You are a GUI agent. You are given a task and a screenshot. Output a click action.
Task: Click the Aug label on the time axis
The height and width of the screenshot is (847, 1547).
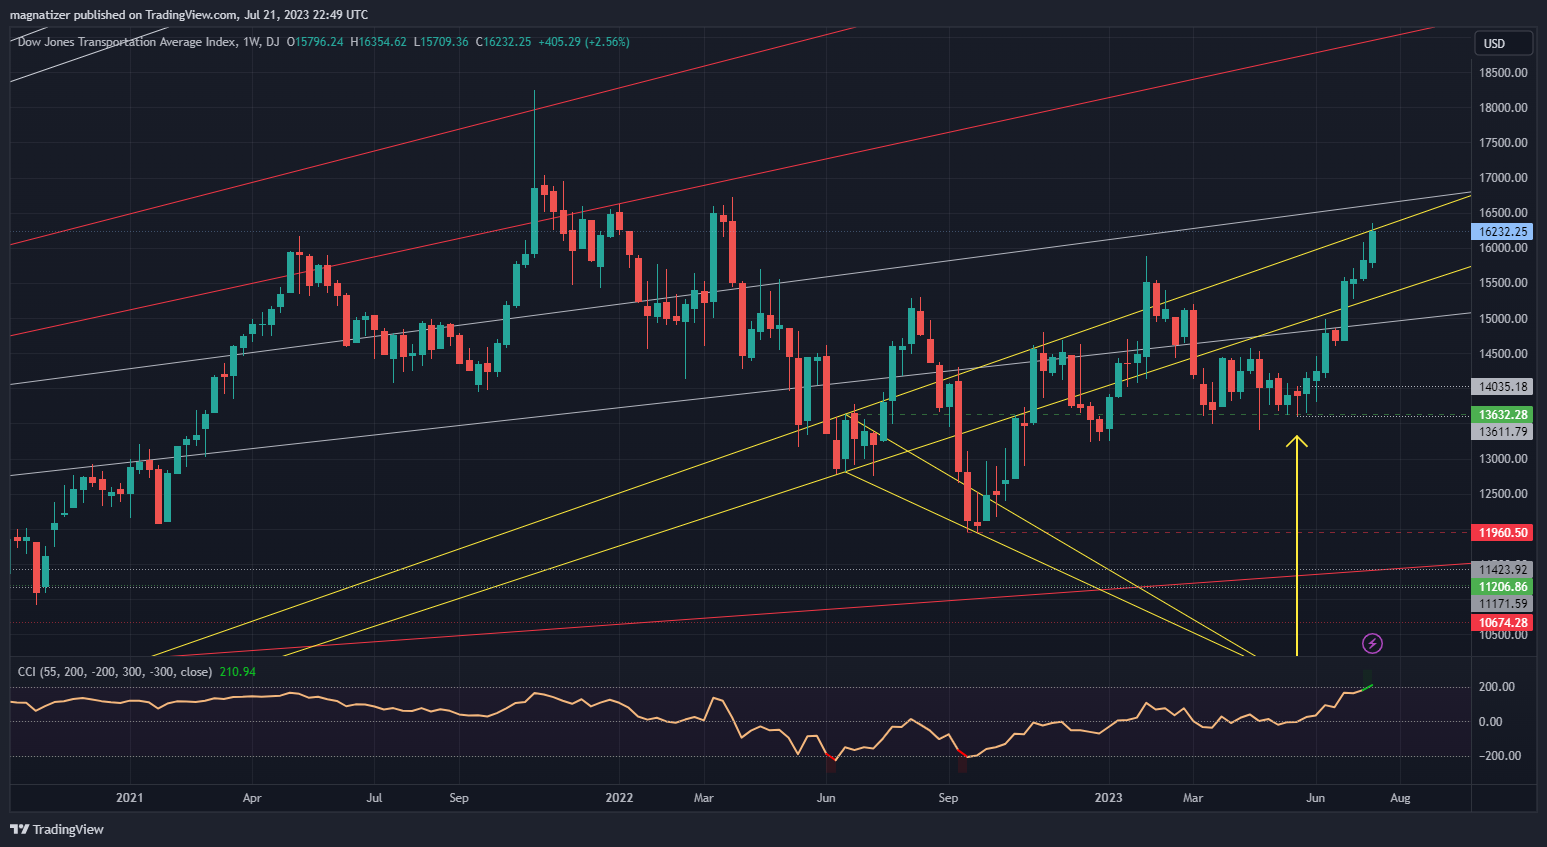(x=1400, y=798)
